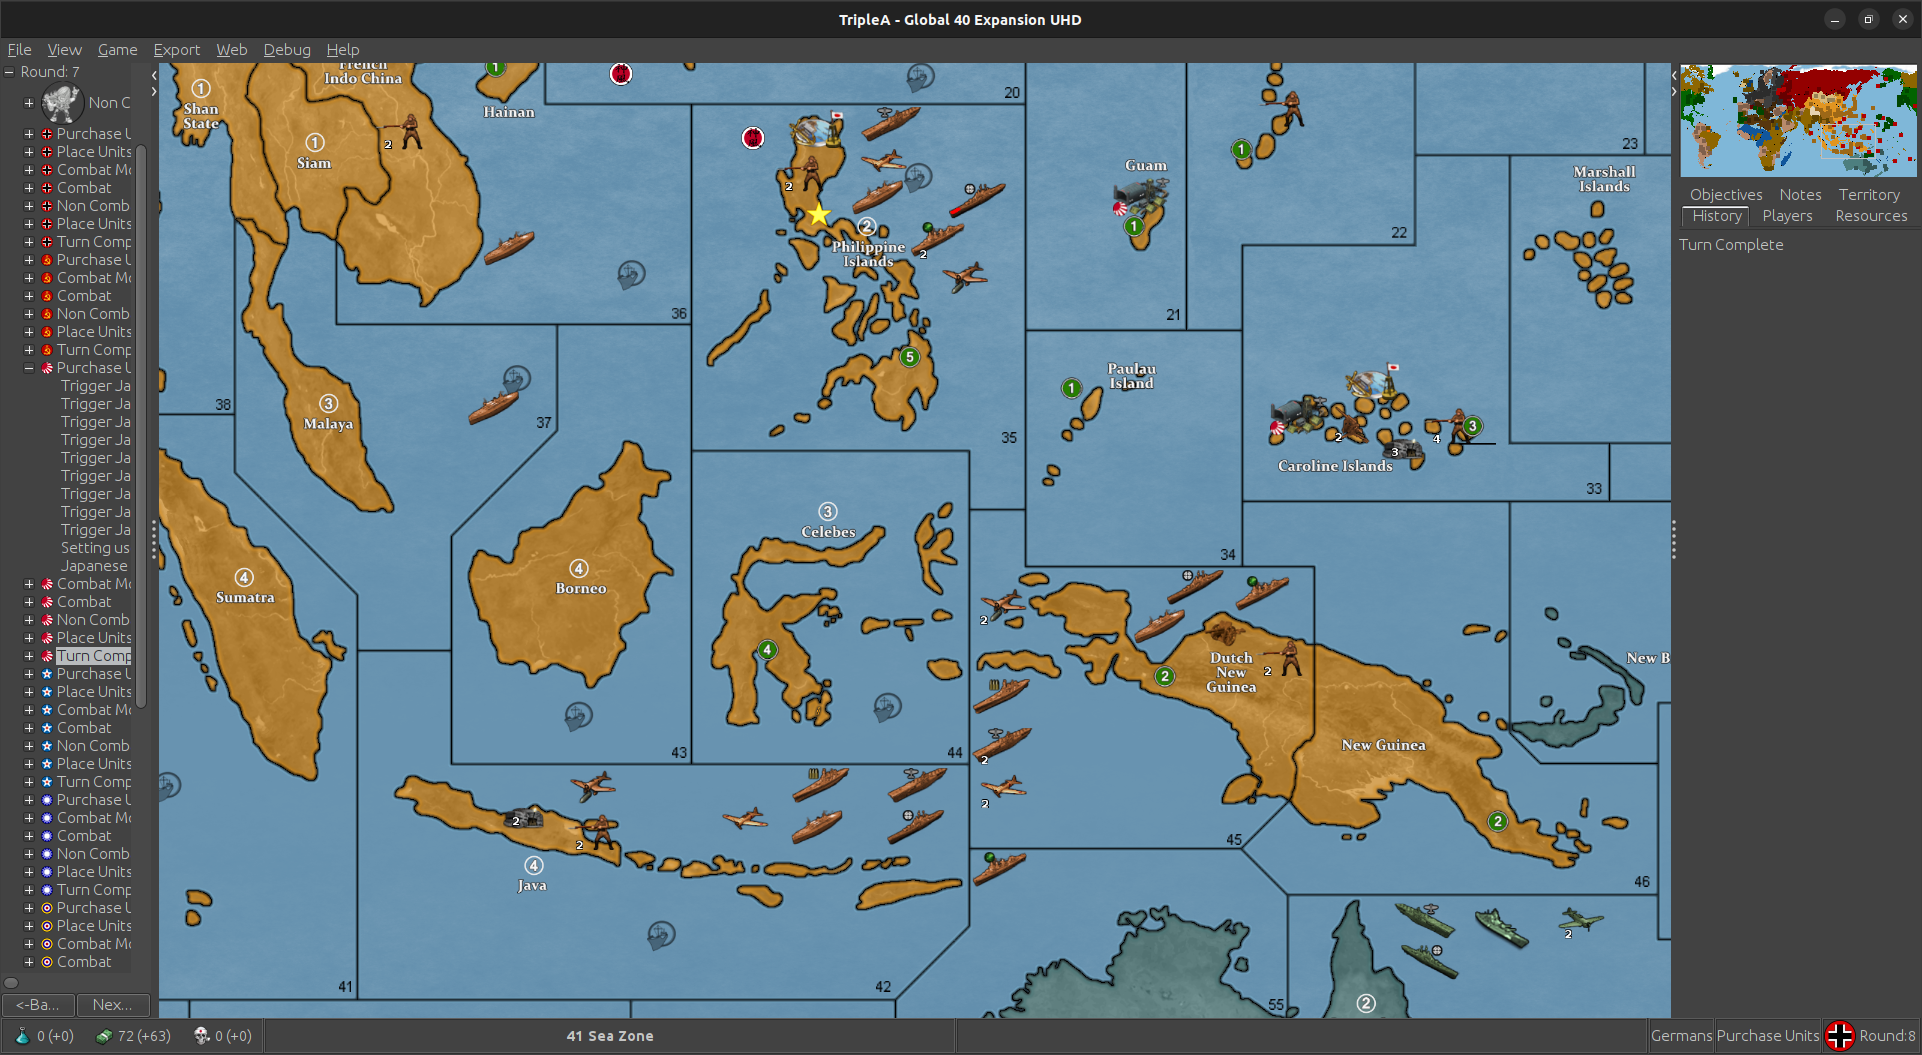
Task: Select the warship in sea zone 36
Action: tap(509, 247)
